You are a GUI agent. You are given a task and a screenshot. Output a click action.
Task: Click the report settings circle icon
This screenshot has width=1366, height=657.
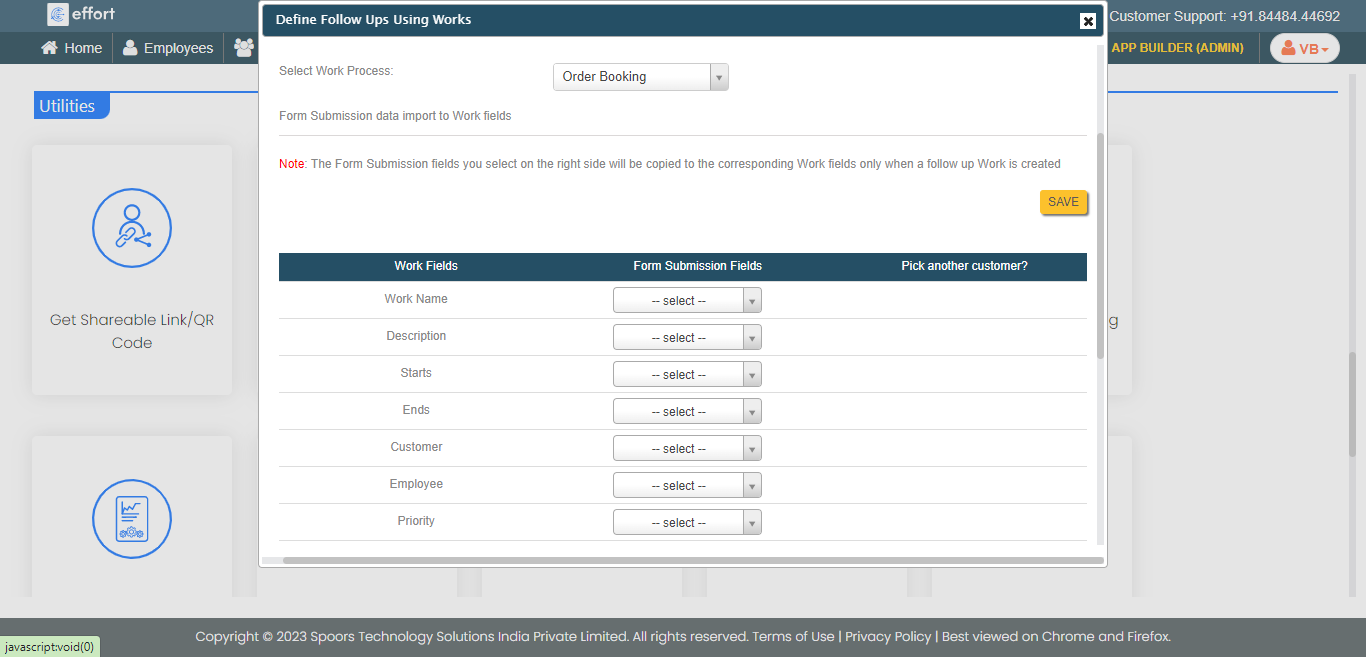(x=132, y=519)
